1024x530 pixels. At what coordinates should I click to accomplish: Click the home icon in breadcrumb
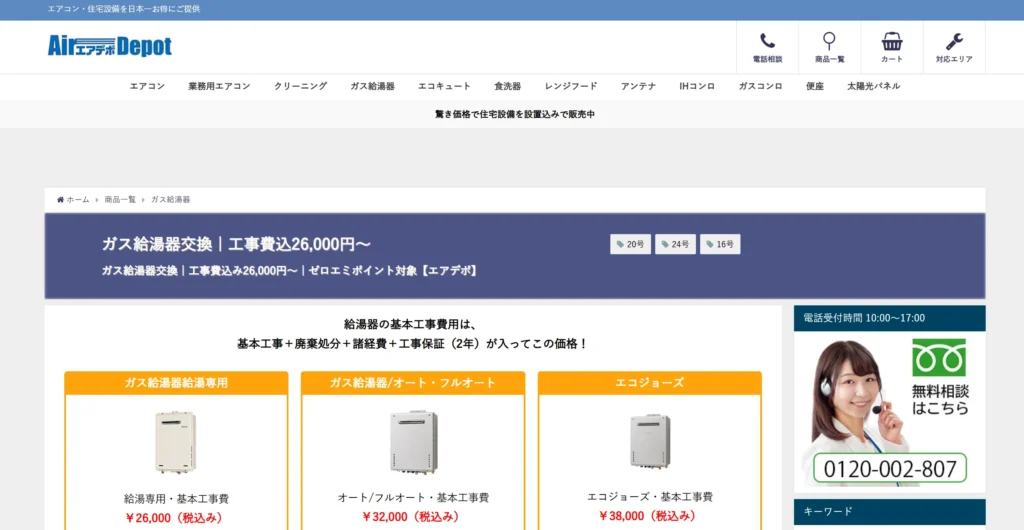(x=61, y=200)
